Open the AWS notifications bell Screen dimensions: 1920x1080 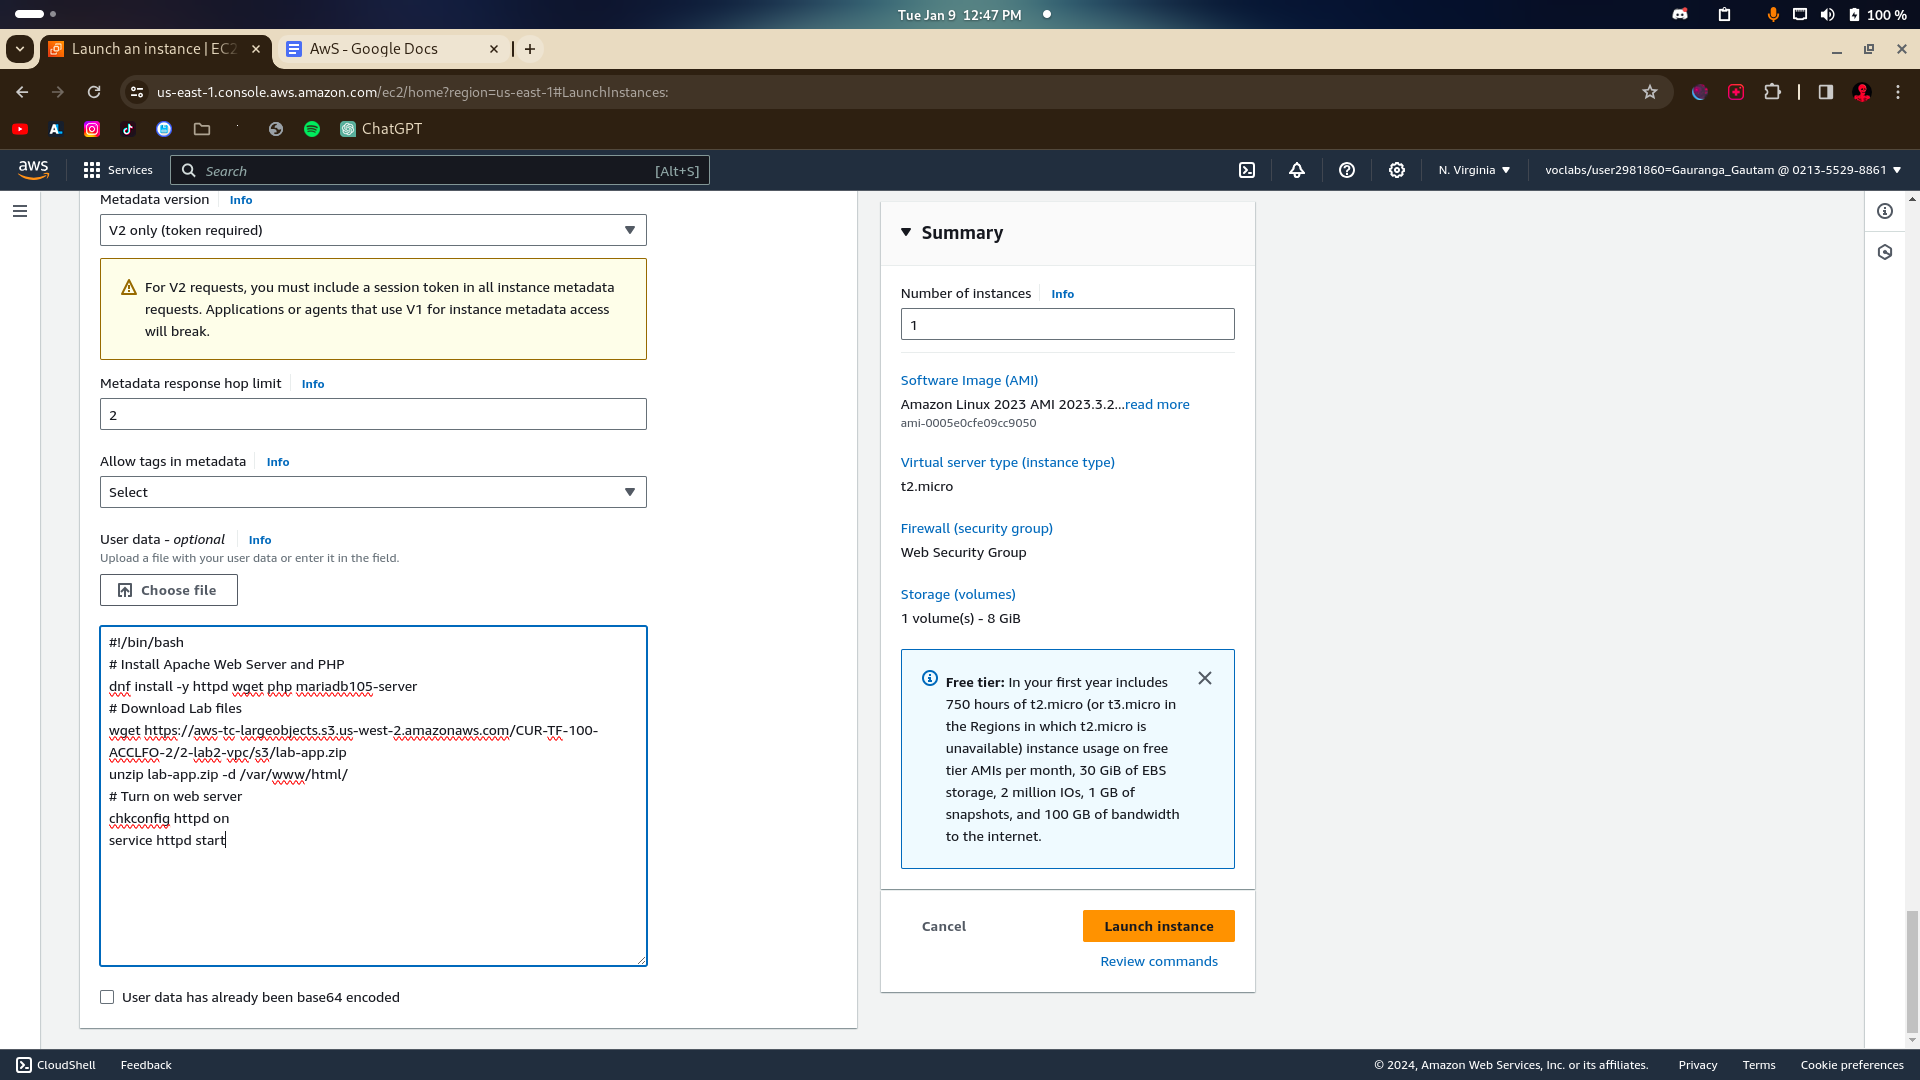1297,170
